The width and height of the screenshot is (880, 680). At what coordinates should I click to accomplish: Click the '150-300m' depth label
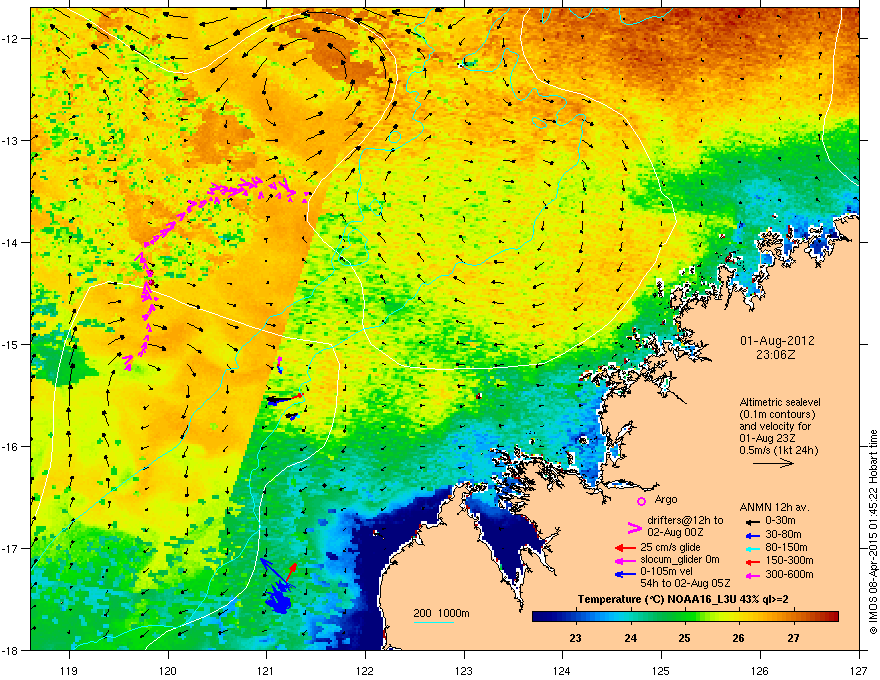(x=790, y=560)
